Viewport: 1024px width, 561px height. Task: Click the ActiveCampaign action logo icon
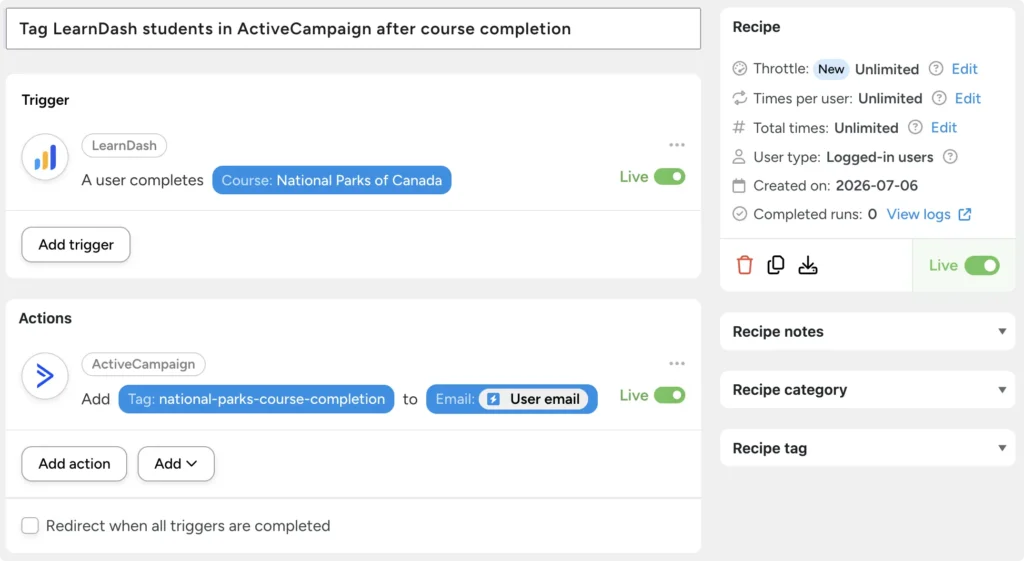coord(45,376)
